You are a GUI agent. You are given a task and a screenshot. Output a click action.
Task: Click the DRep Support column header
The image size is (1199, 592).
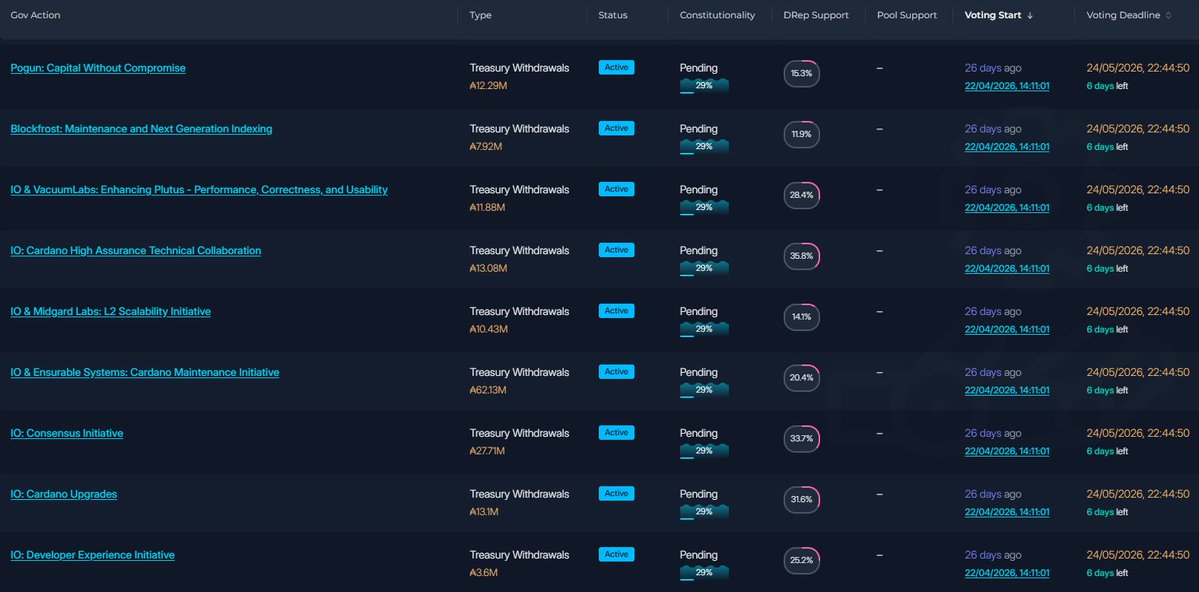pos(816,15)
